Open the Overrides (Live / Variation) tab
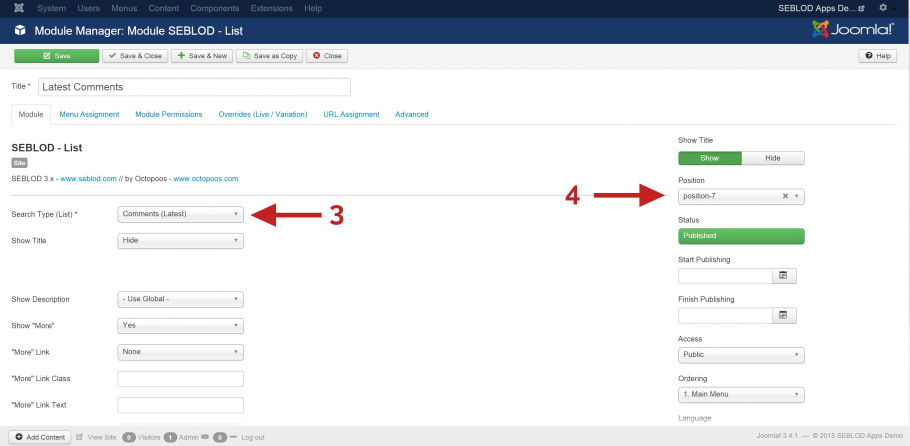 click(263, 114)
